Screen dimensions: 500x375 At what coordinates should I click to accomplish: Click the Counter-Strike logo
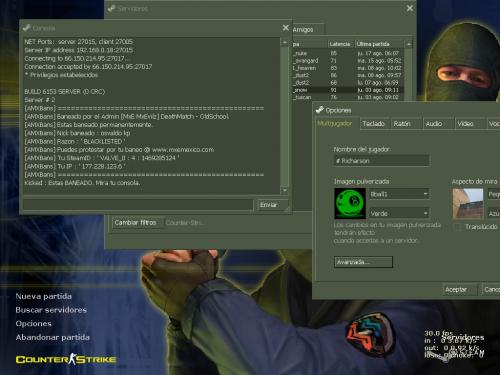coord(66,359)
